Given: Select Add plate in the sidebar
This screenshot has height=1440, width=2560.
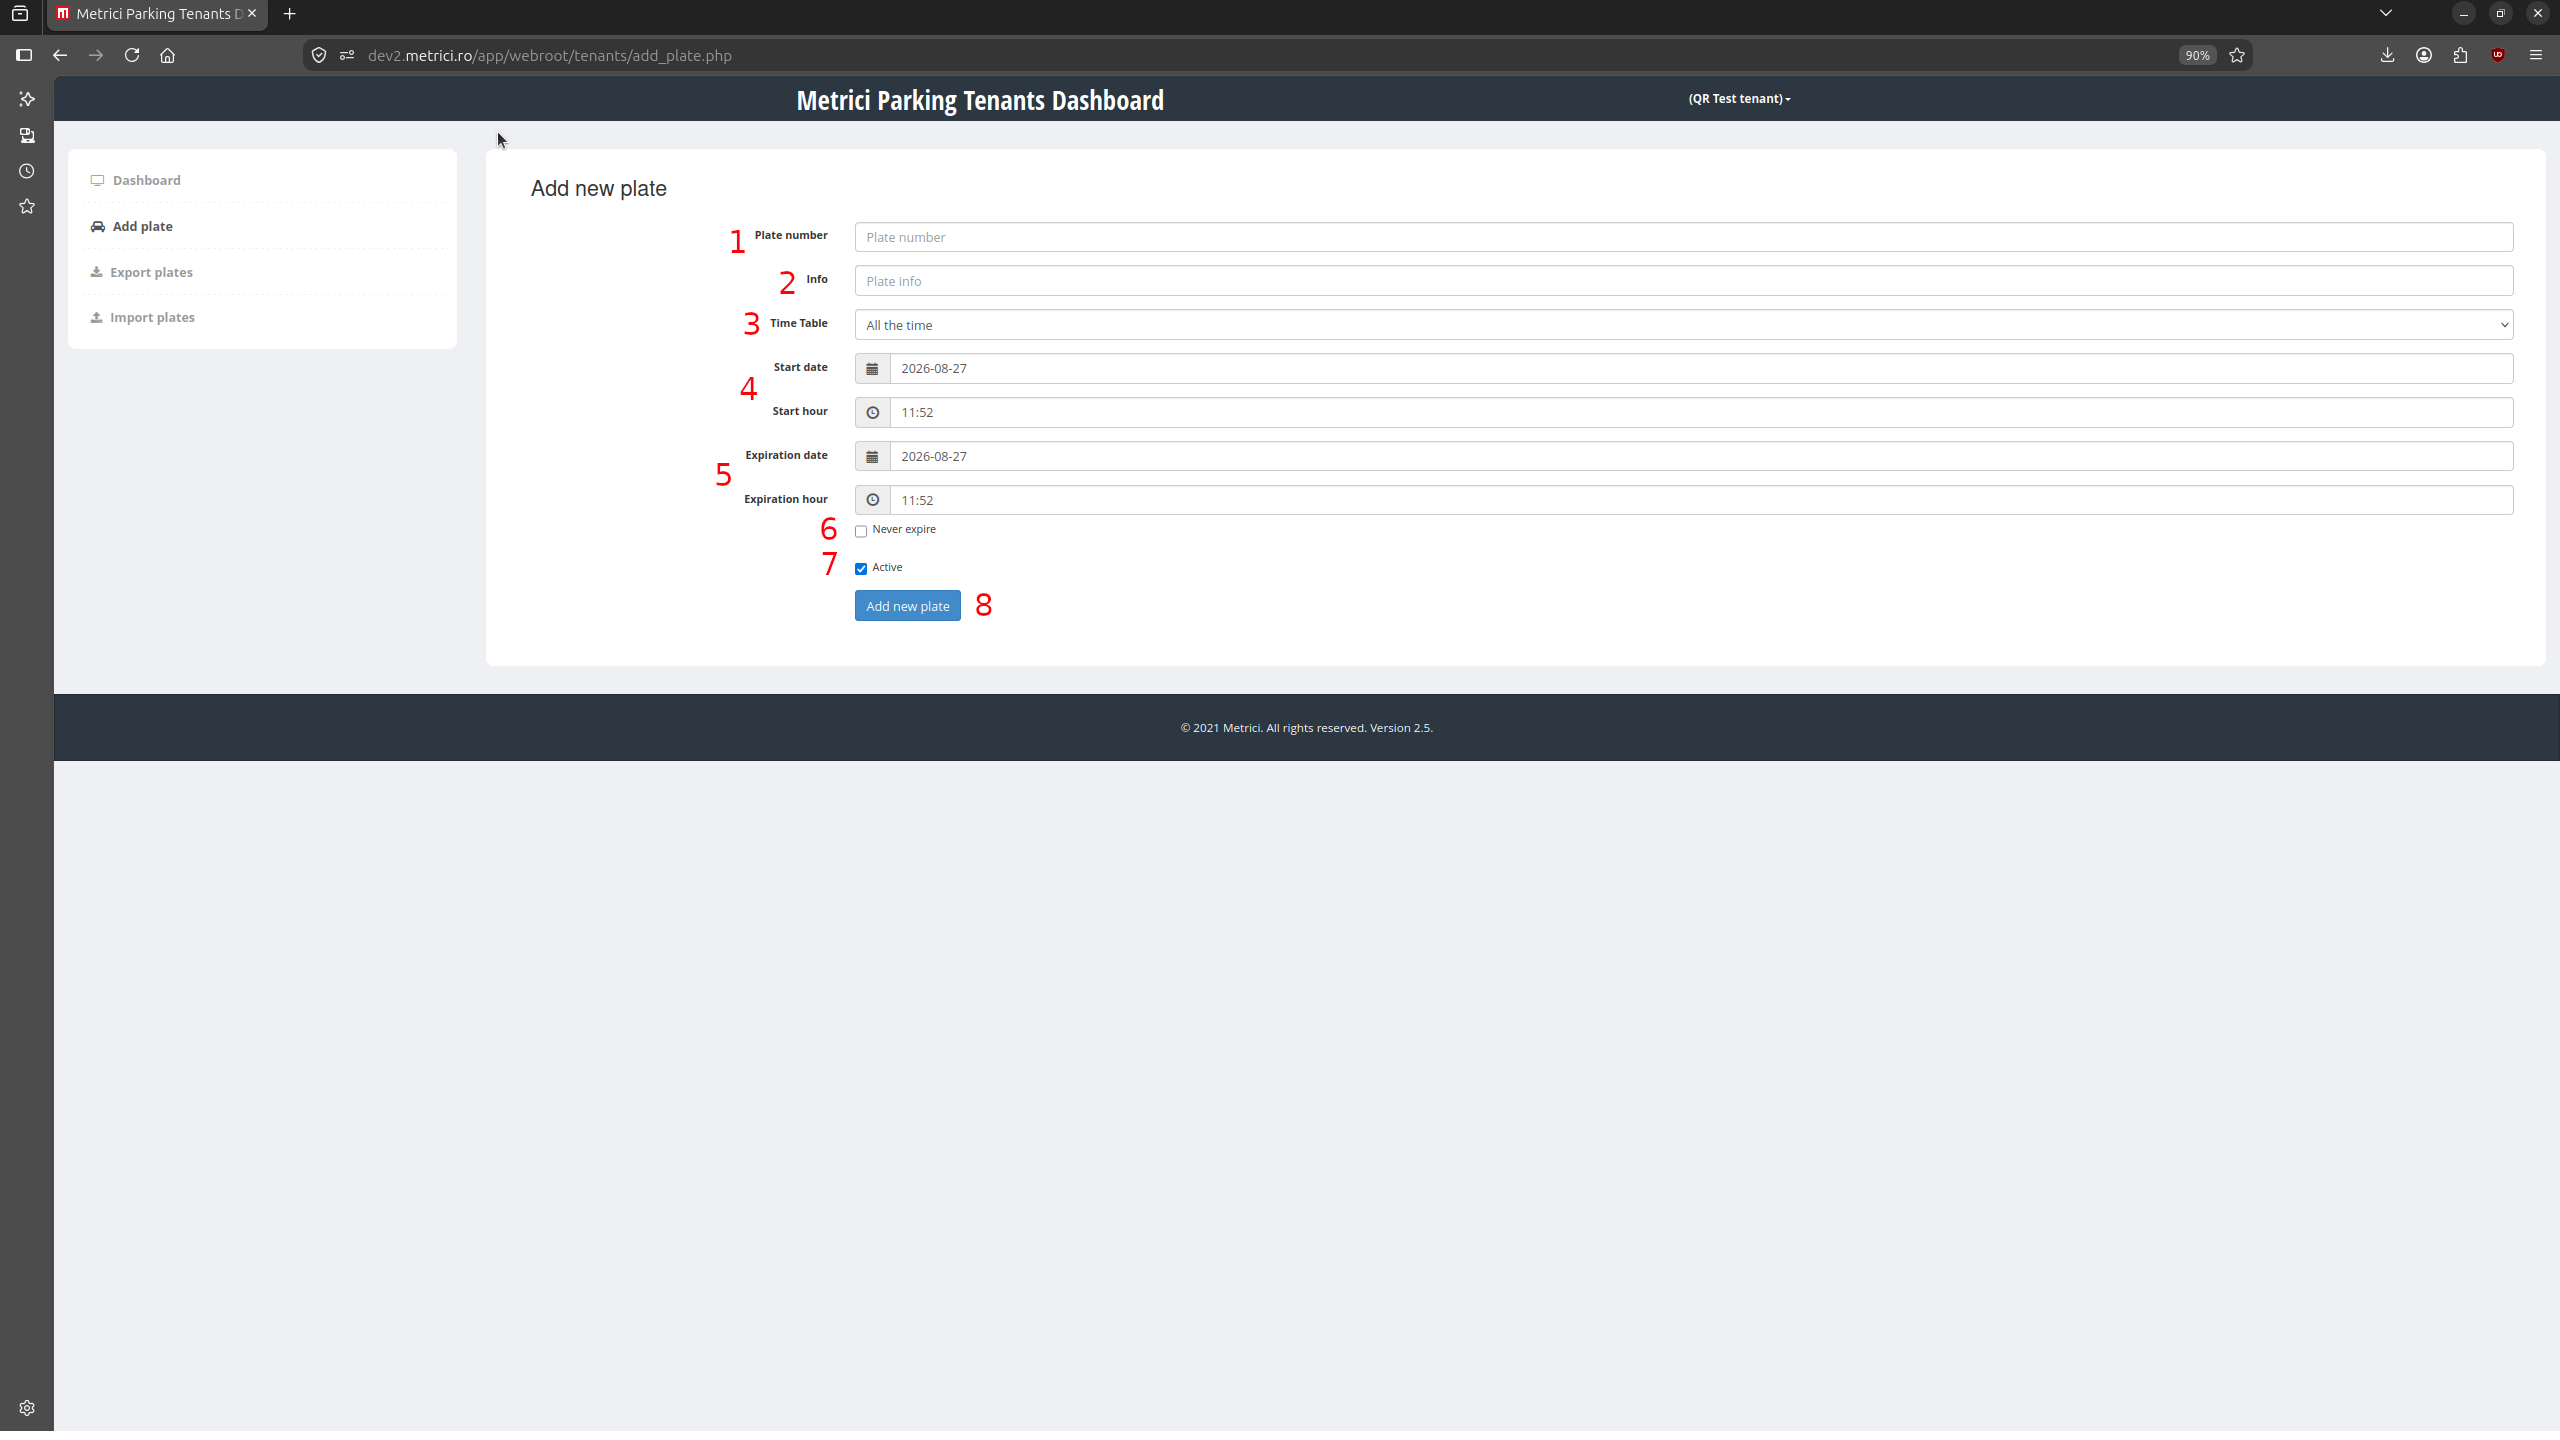Looking at the screenshot, I should (x=143, y=226).
